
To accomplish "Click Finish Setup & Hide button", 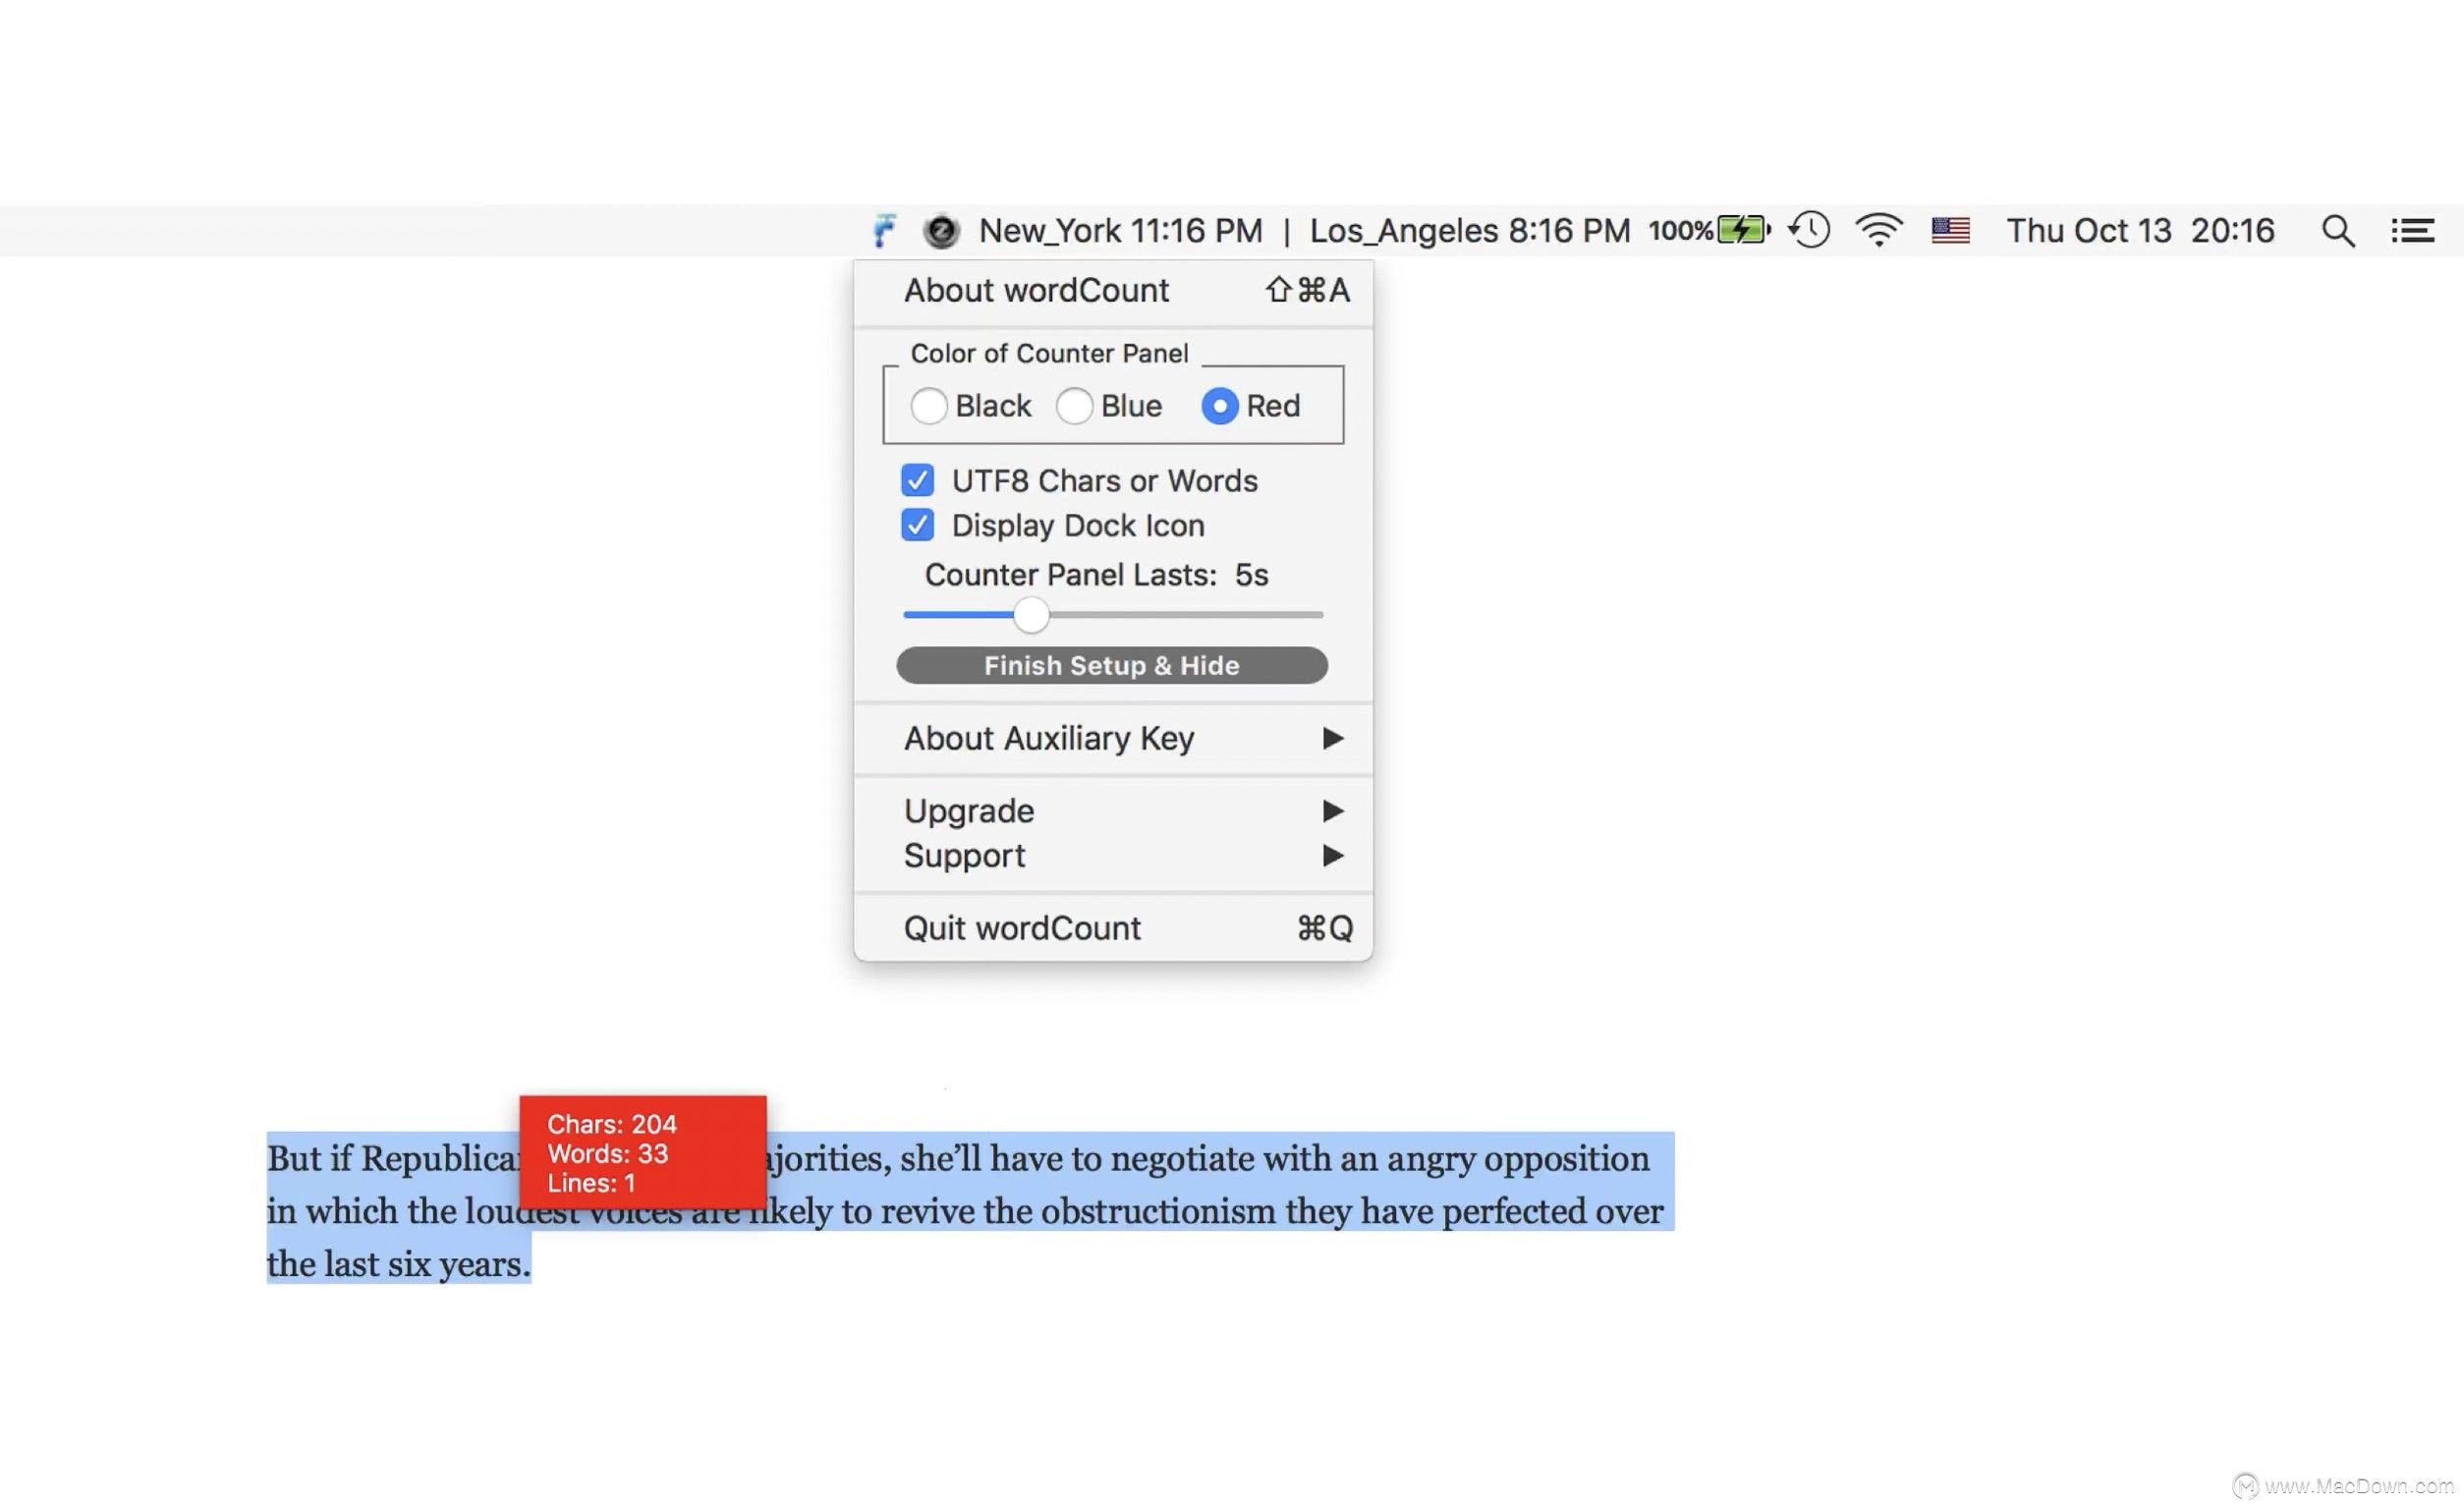I will click(x=1112, y=665).
